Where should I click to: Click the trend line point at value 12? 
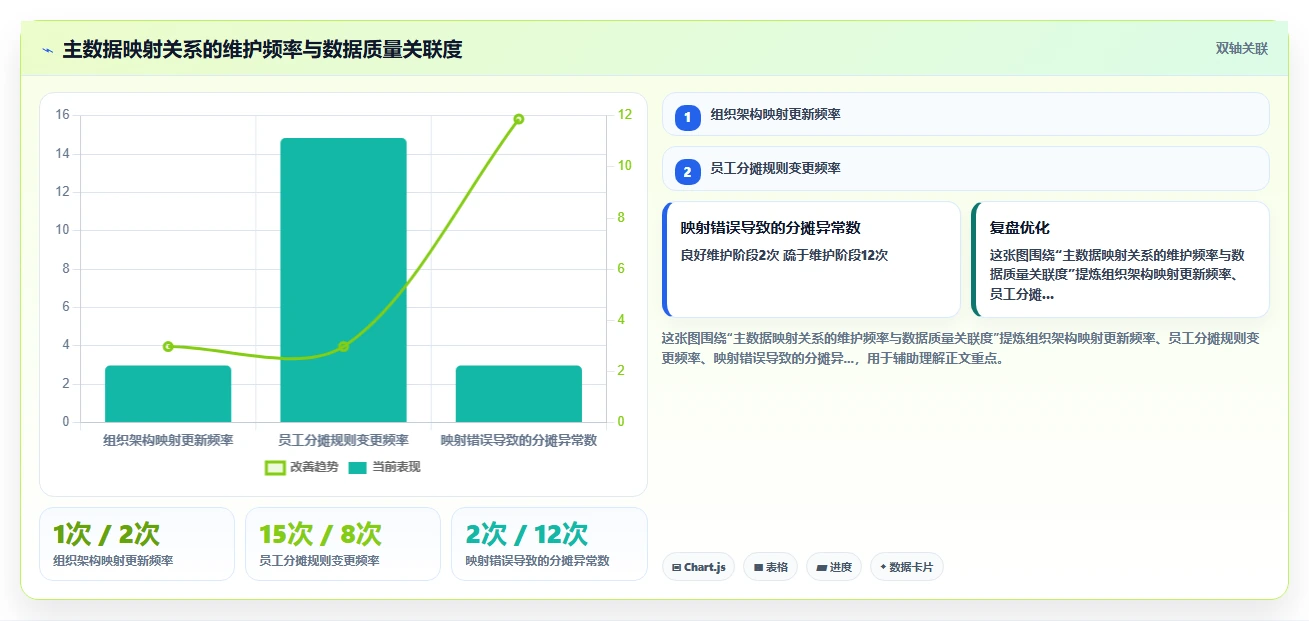click(x=519, y=119)
